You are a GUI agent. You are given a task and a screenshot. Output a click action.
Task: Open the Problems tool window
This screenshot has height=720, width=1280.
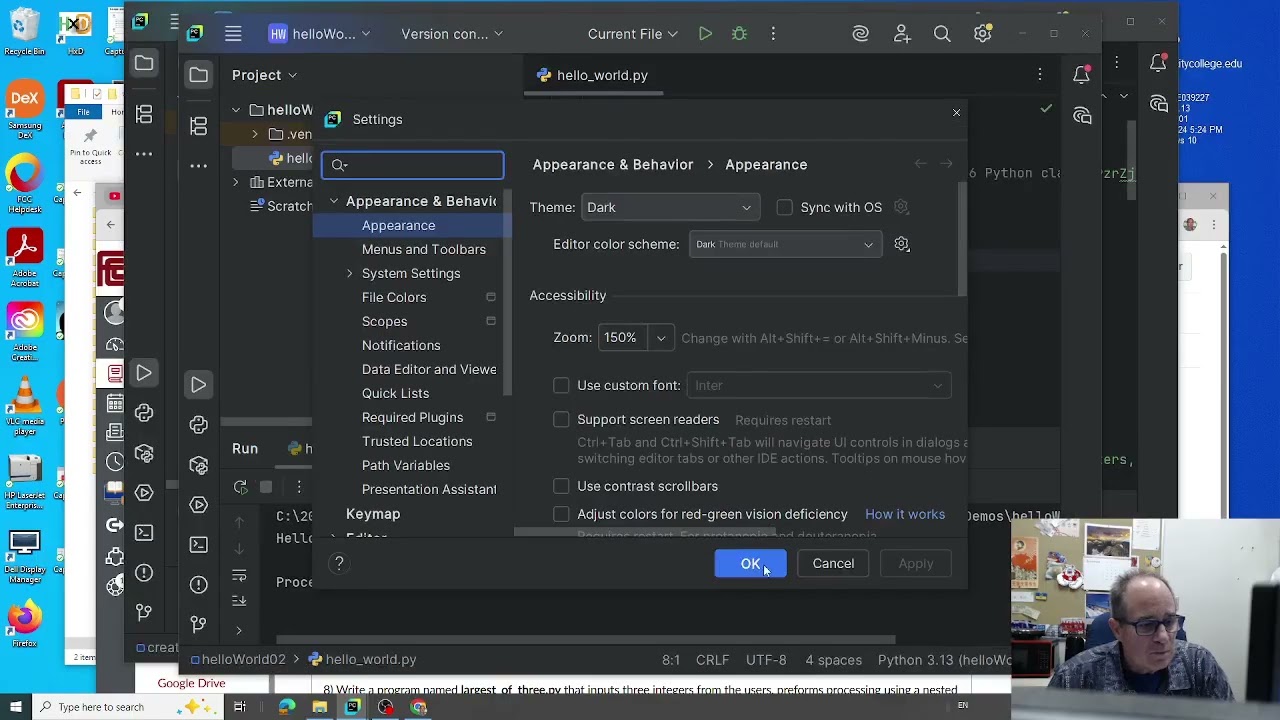(198, 585)
